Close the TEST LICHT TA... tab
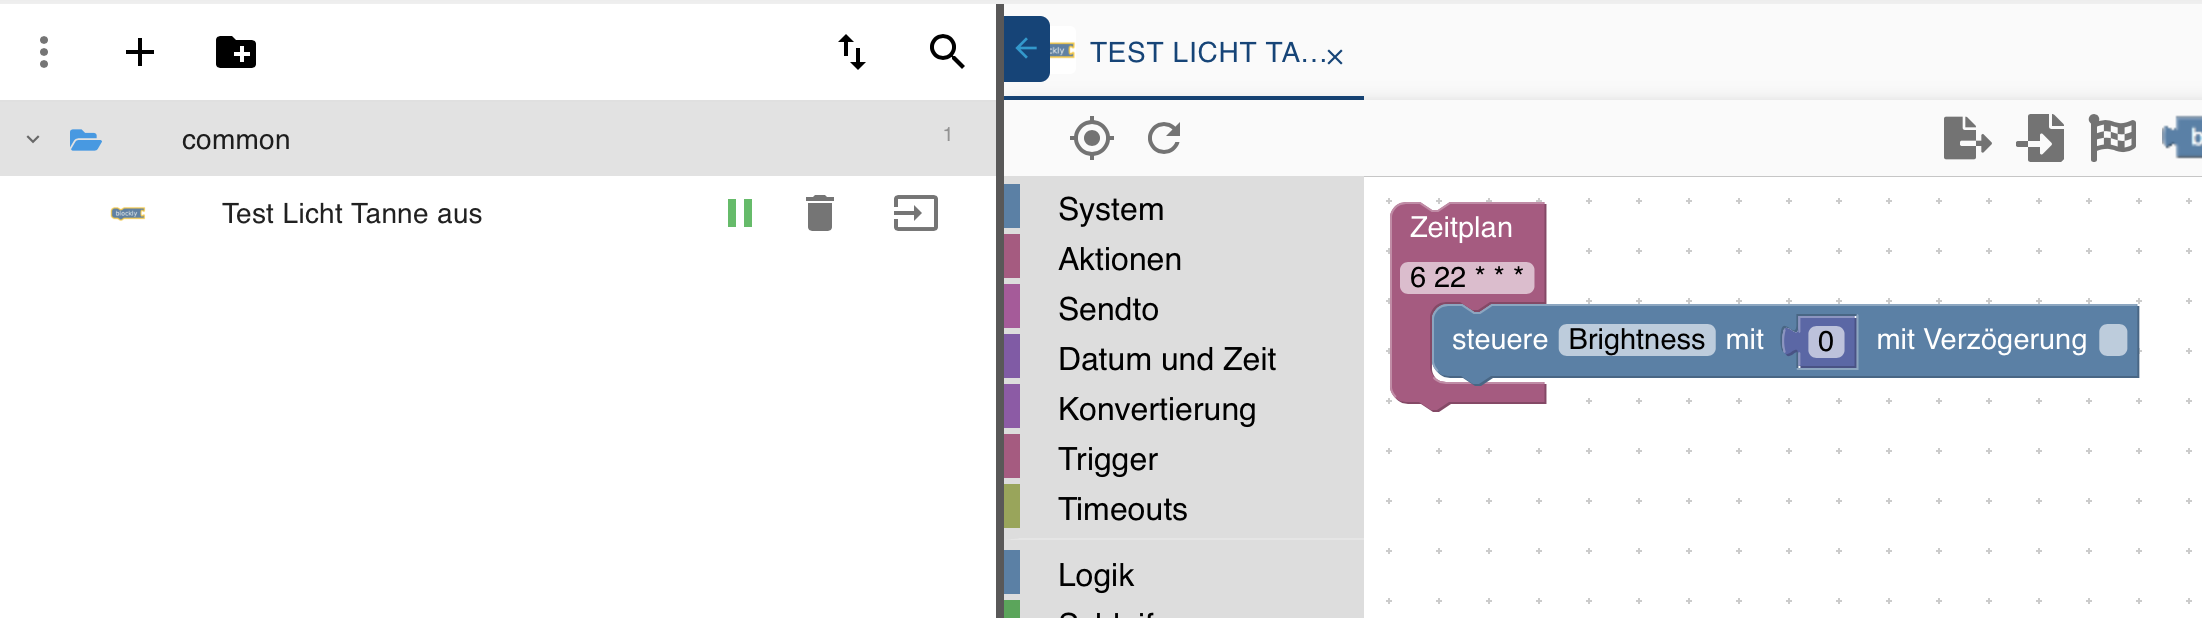The height and width of the screenshot is (618, 2202). coord(1335,57)
